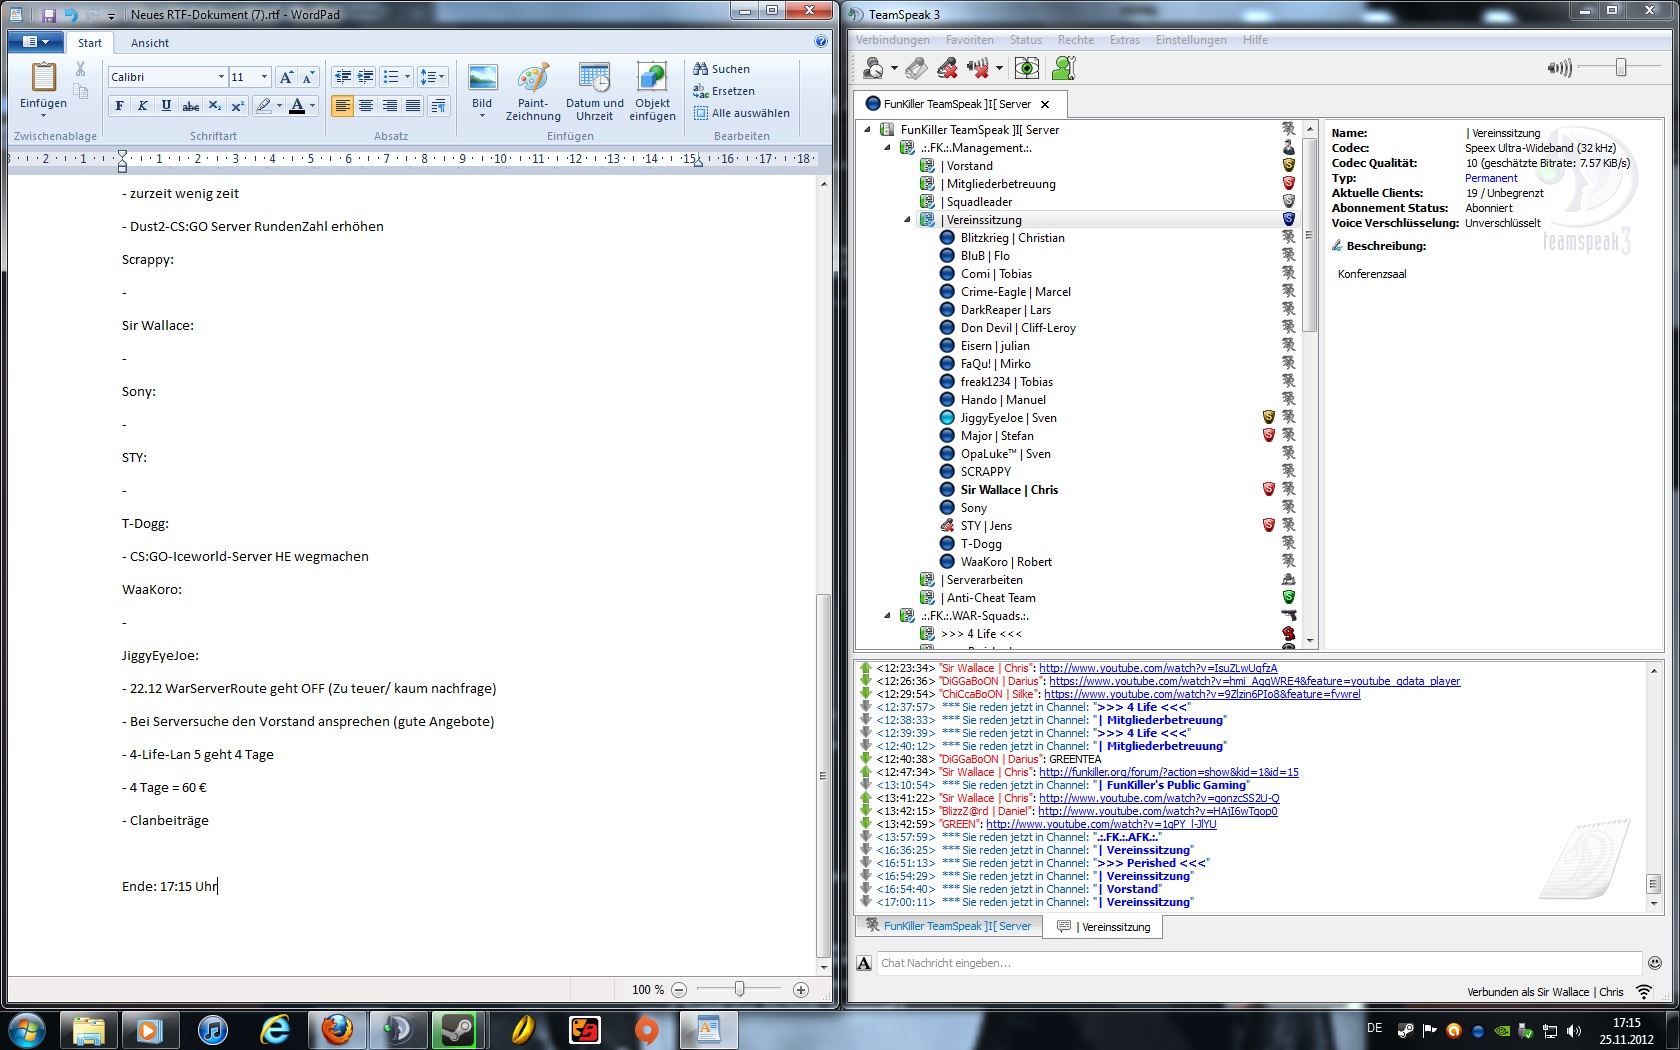Click the shrink font size icon
This screenshot has height=1050, width=1680.
tap(308, 77)
